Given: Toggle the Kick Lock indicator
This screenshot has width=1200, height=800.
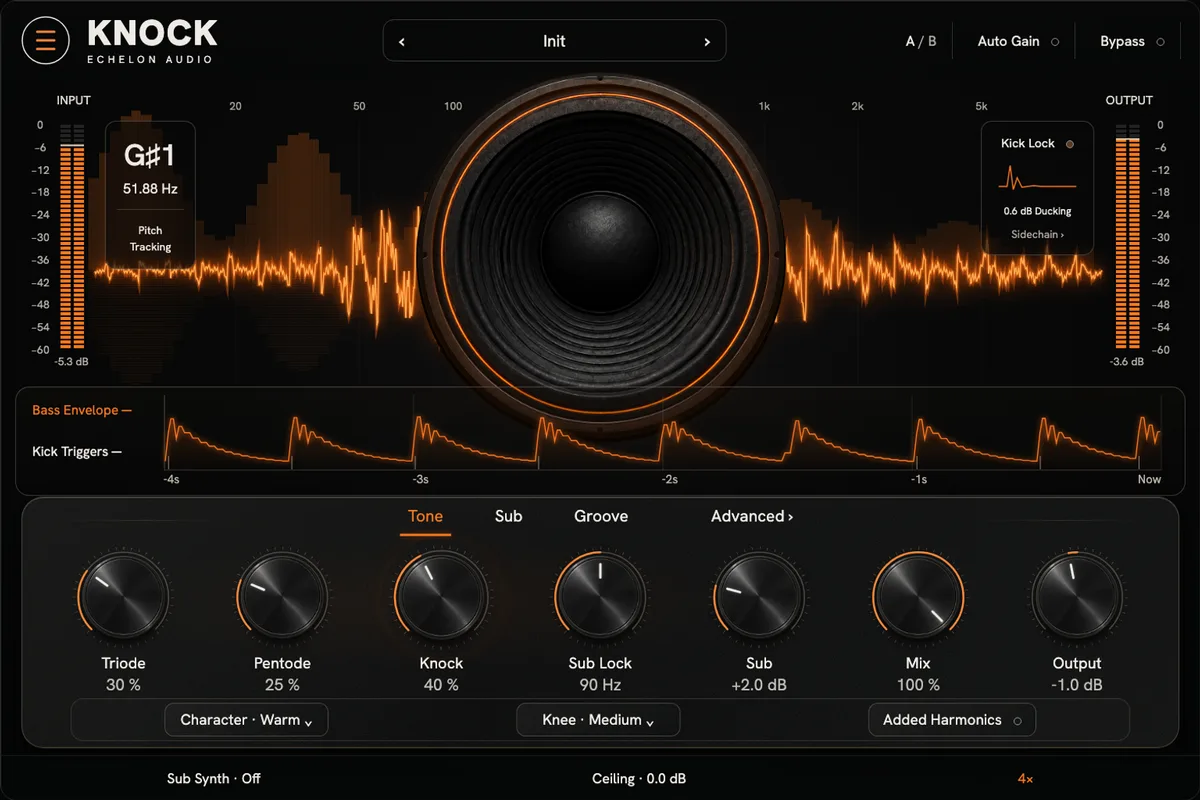Looking at the screenshot, I should (1070, 144).
